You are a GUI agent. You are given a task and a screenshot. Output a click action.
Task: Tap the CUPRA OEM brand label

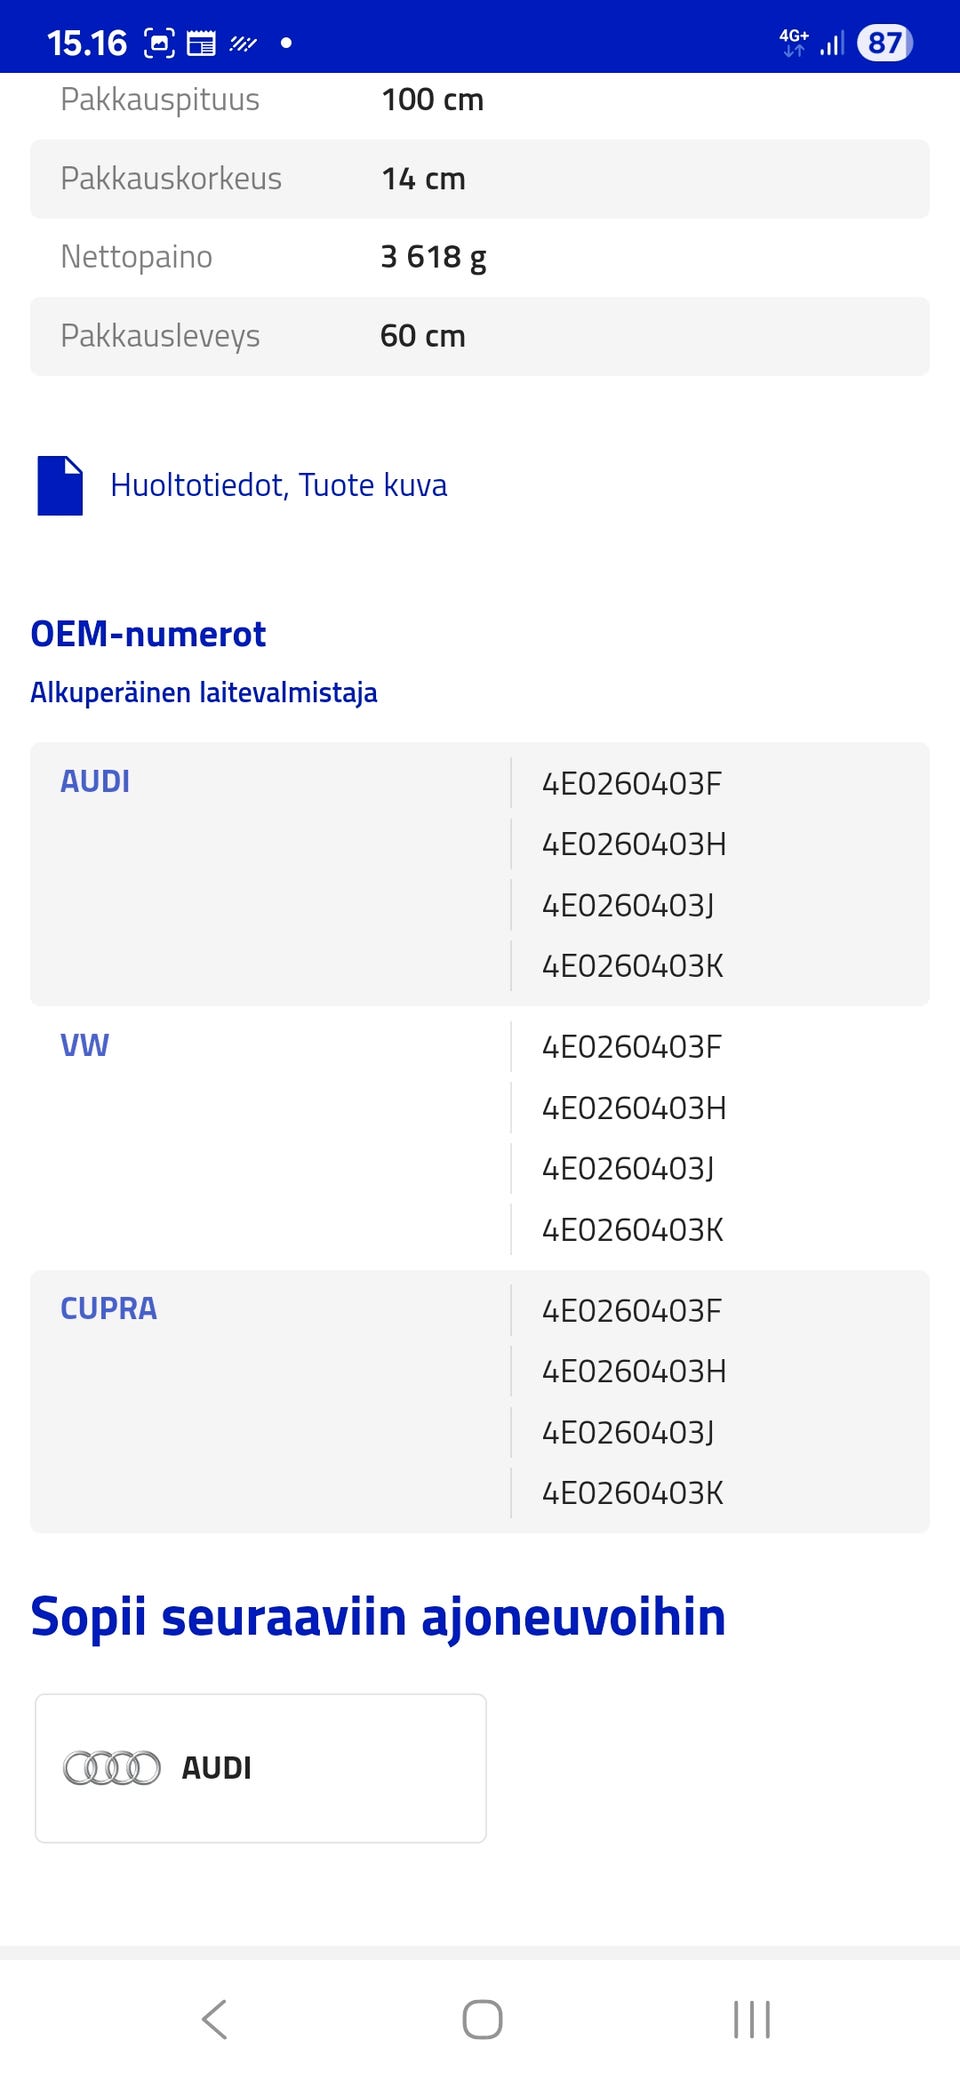click(109, 1309)
